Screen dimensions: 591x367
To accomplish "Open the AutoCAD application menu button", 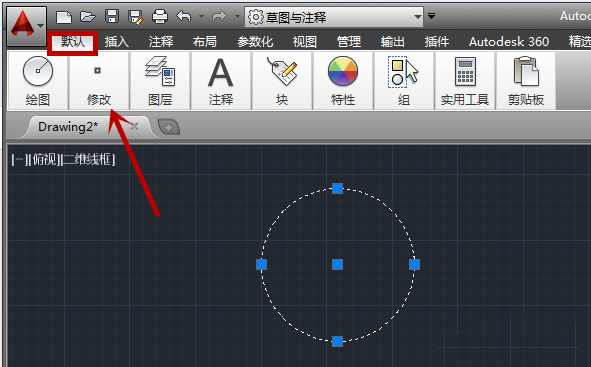I will tap(26, 26).
